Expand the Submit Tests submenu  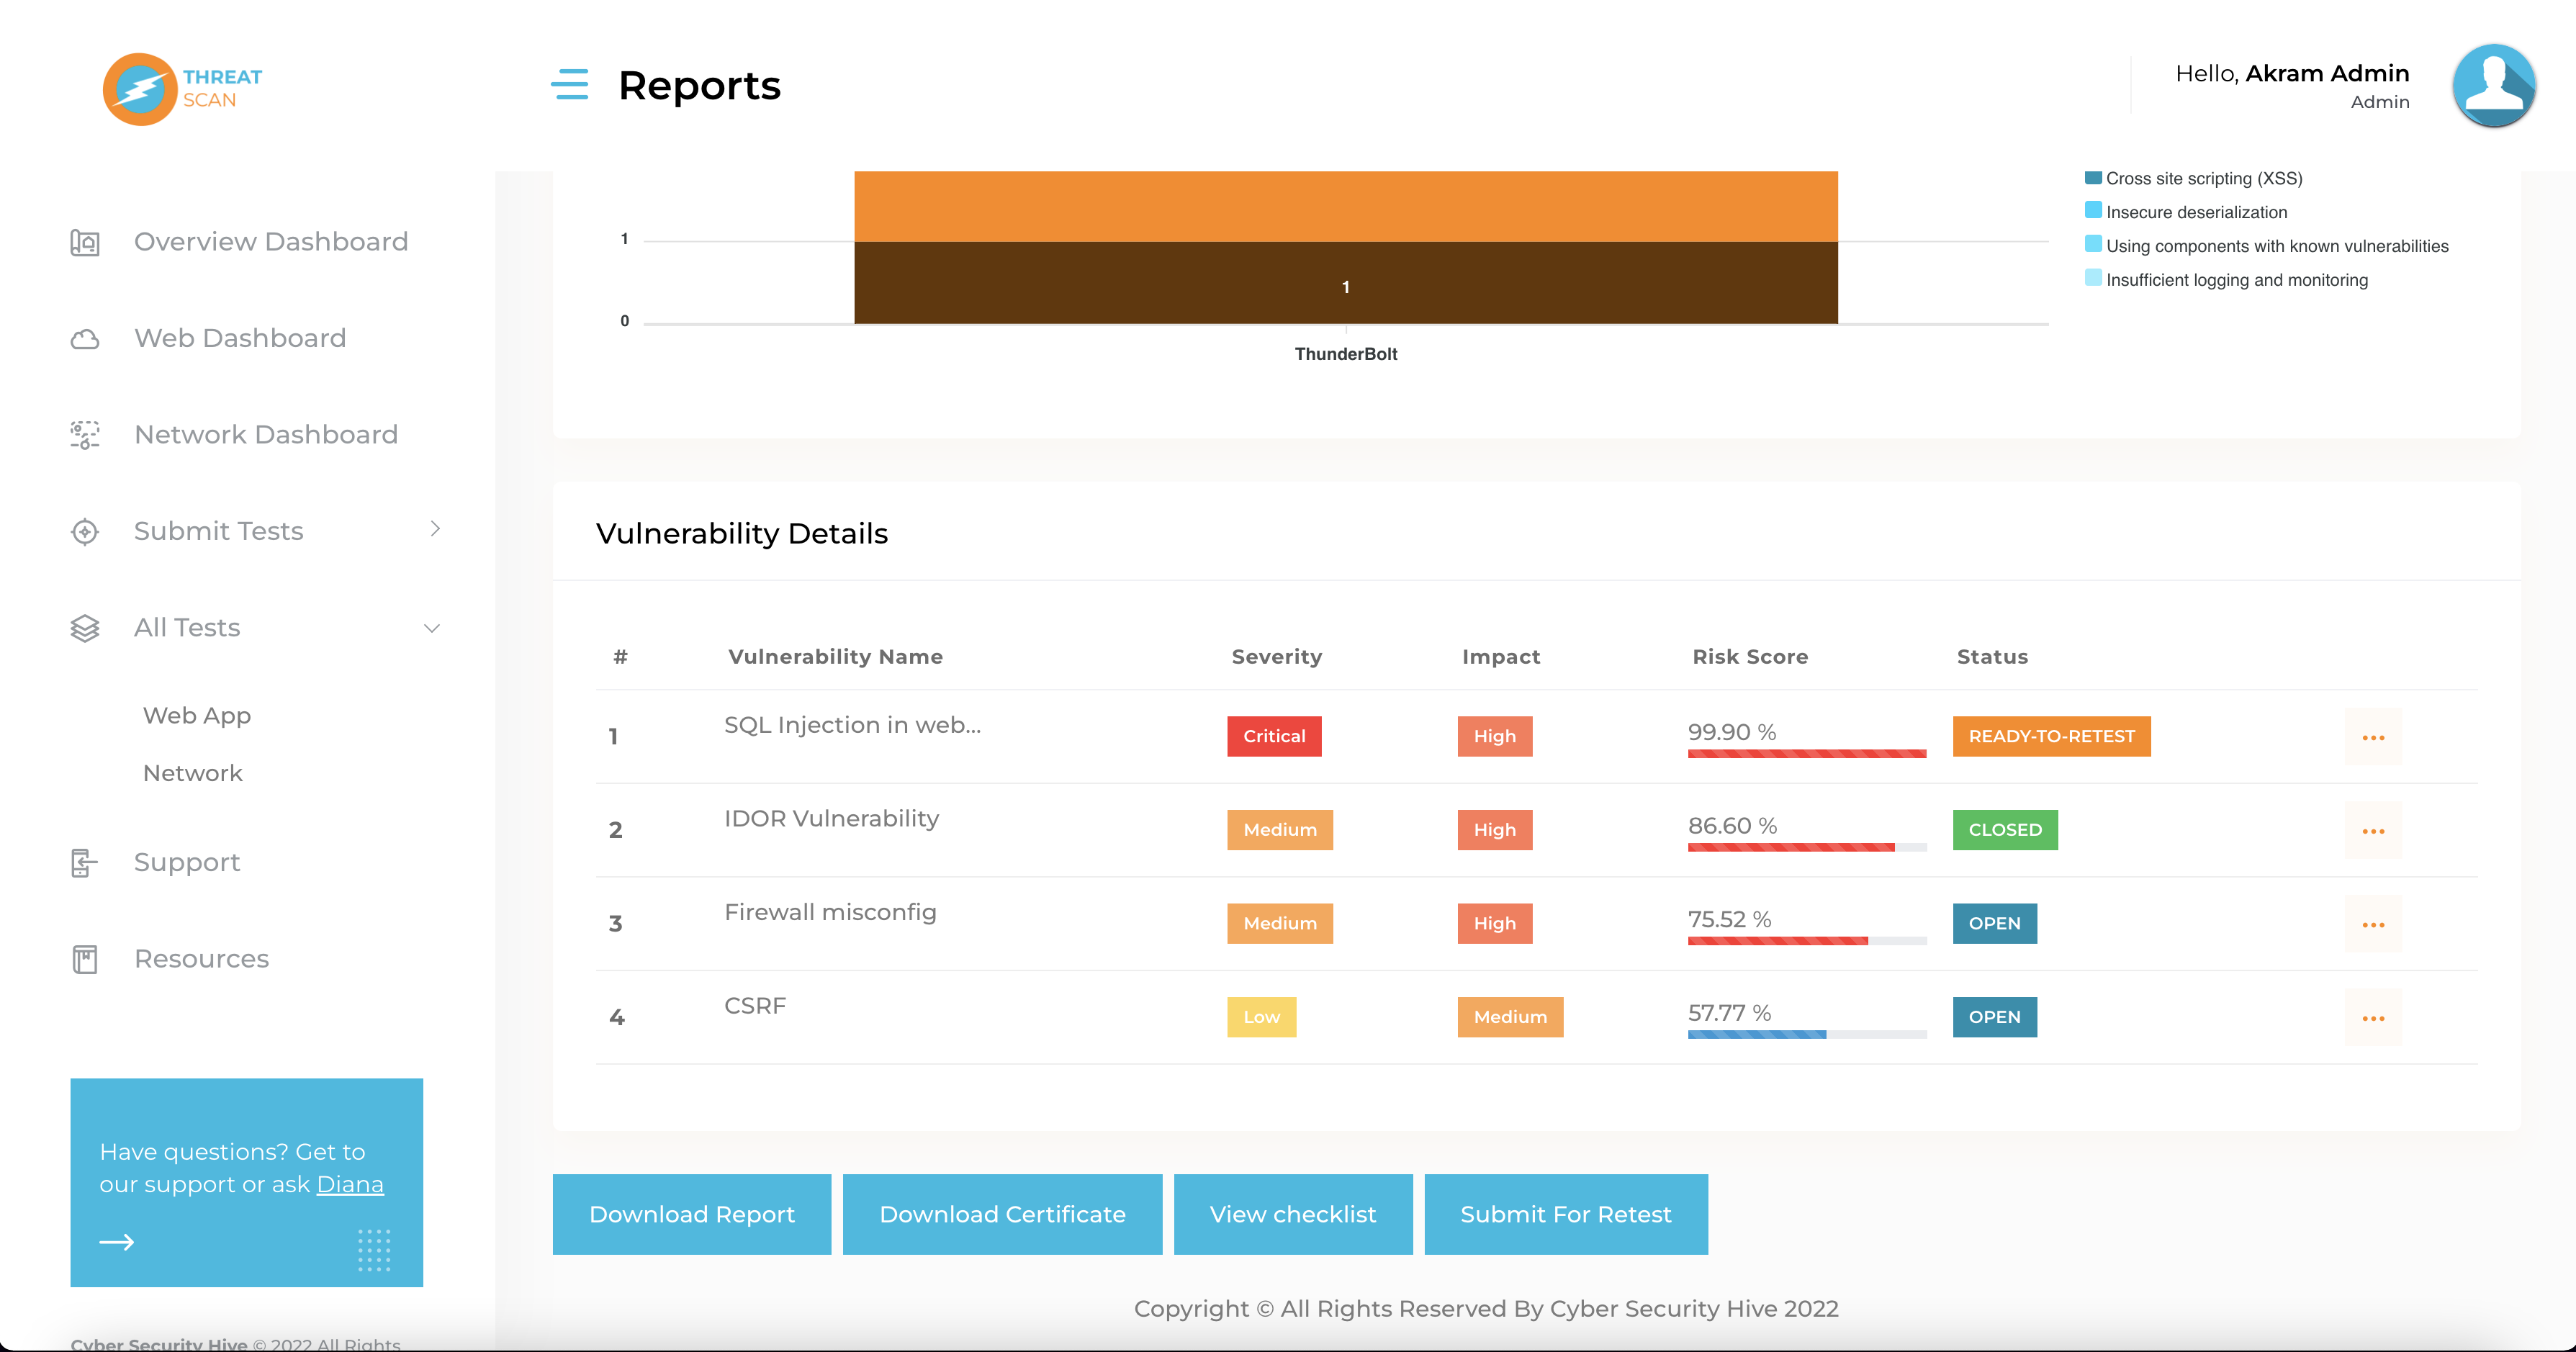(434, 530)
